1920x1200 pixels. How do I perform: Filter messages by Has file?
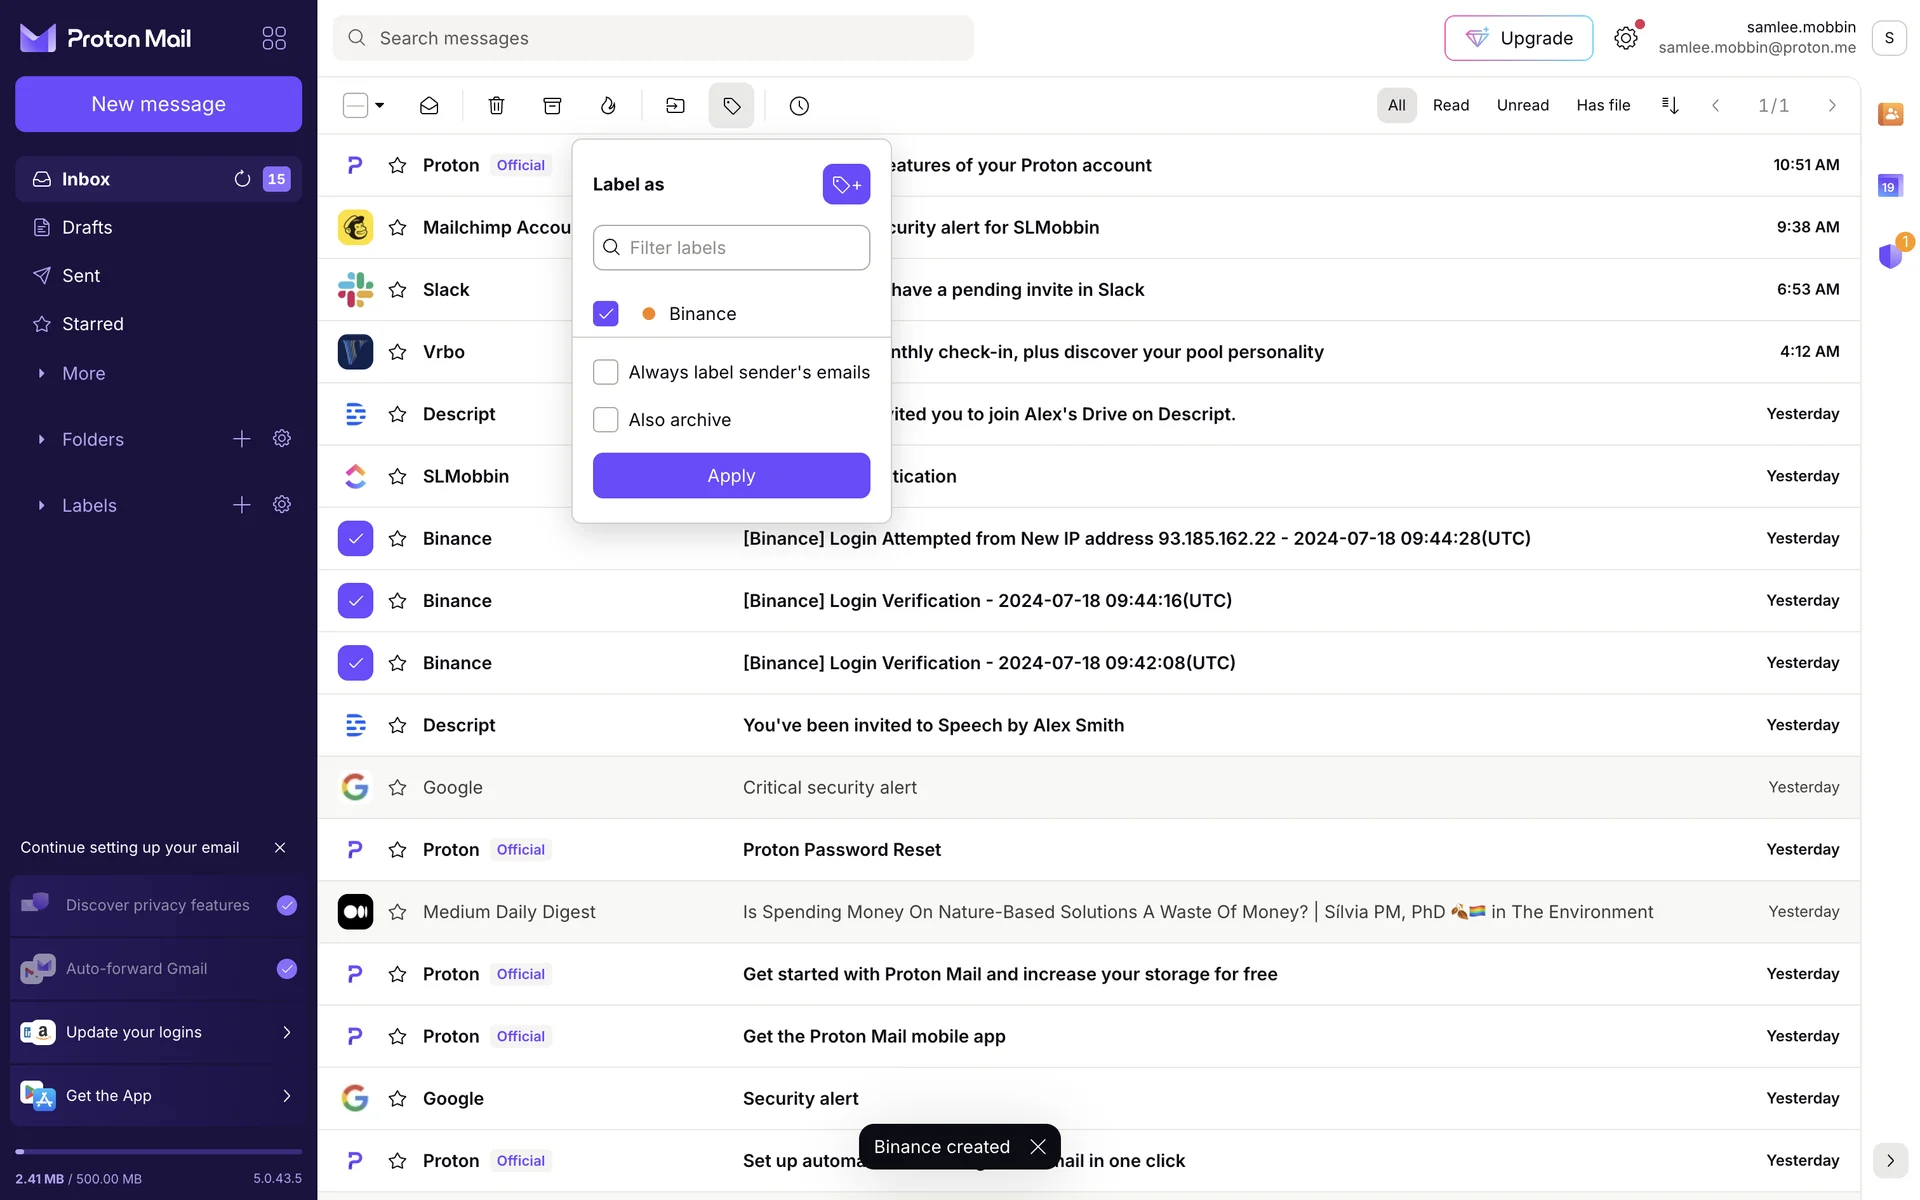tap(1602, 105)
